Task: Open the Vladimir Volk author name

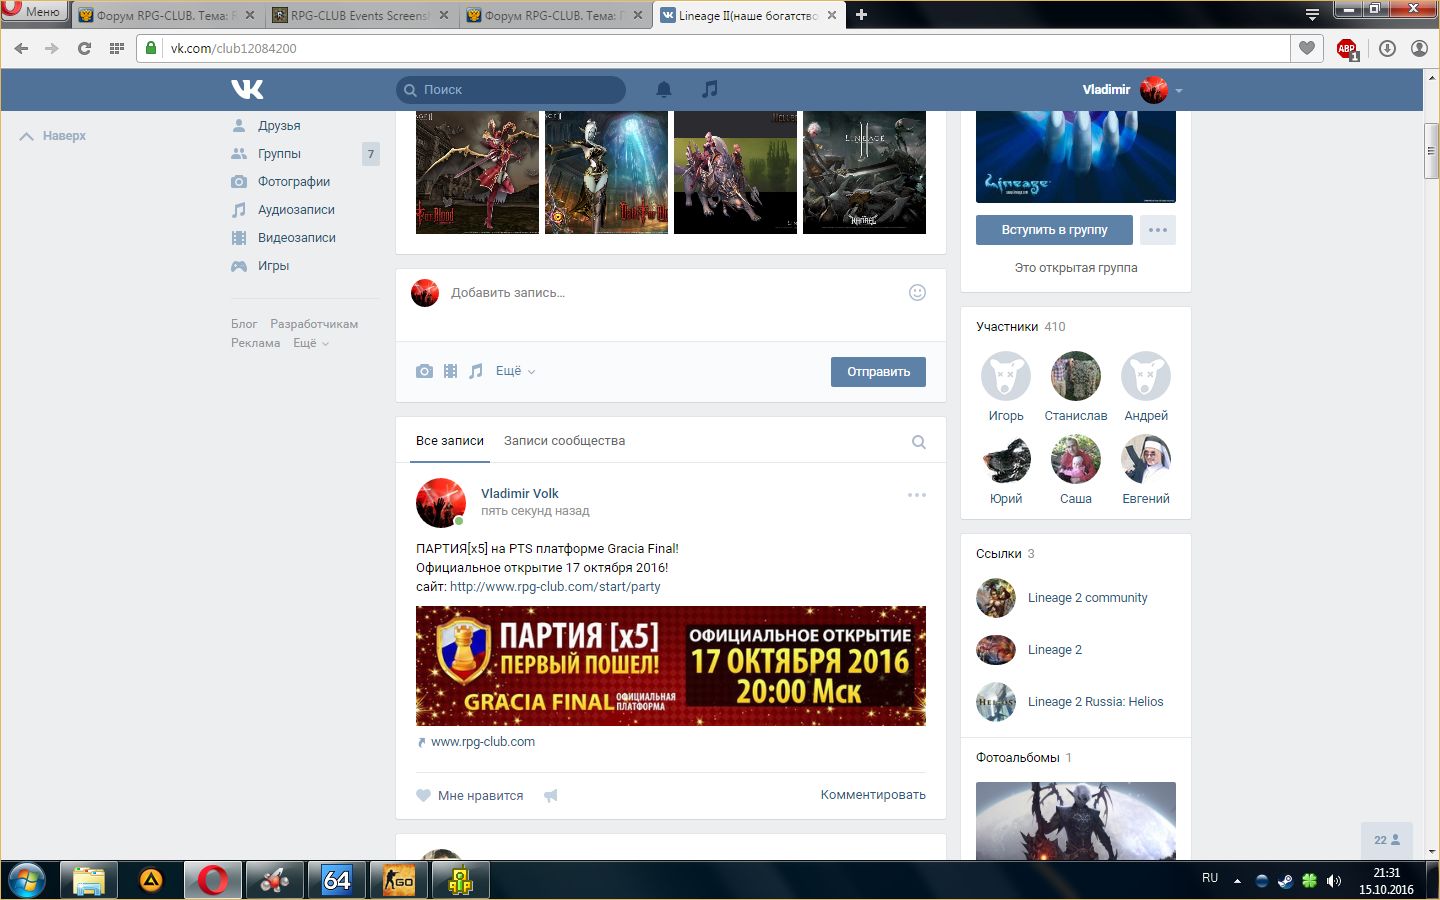Action: (520, 493)
